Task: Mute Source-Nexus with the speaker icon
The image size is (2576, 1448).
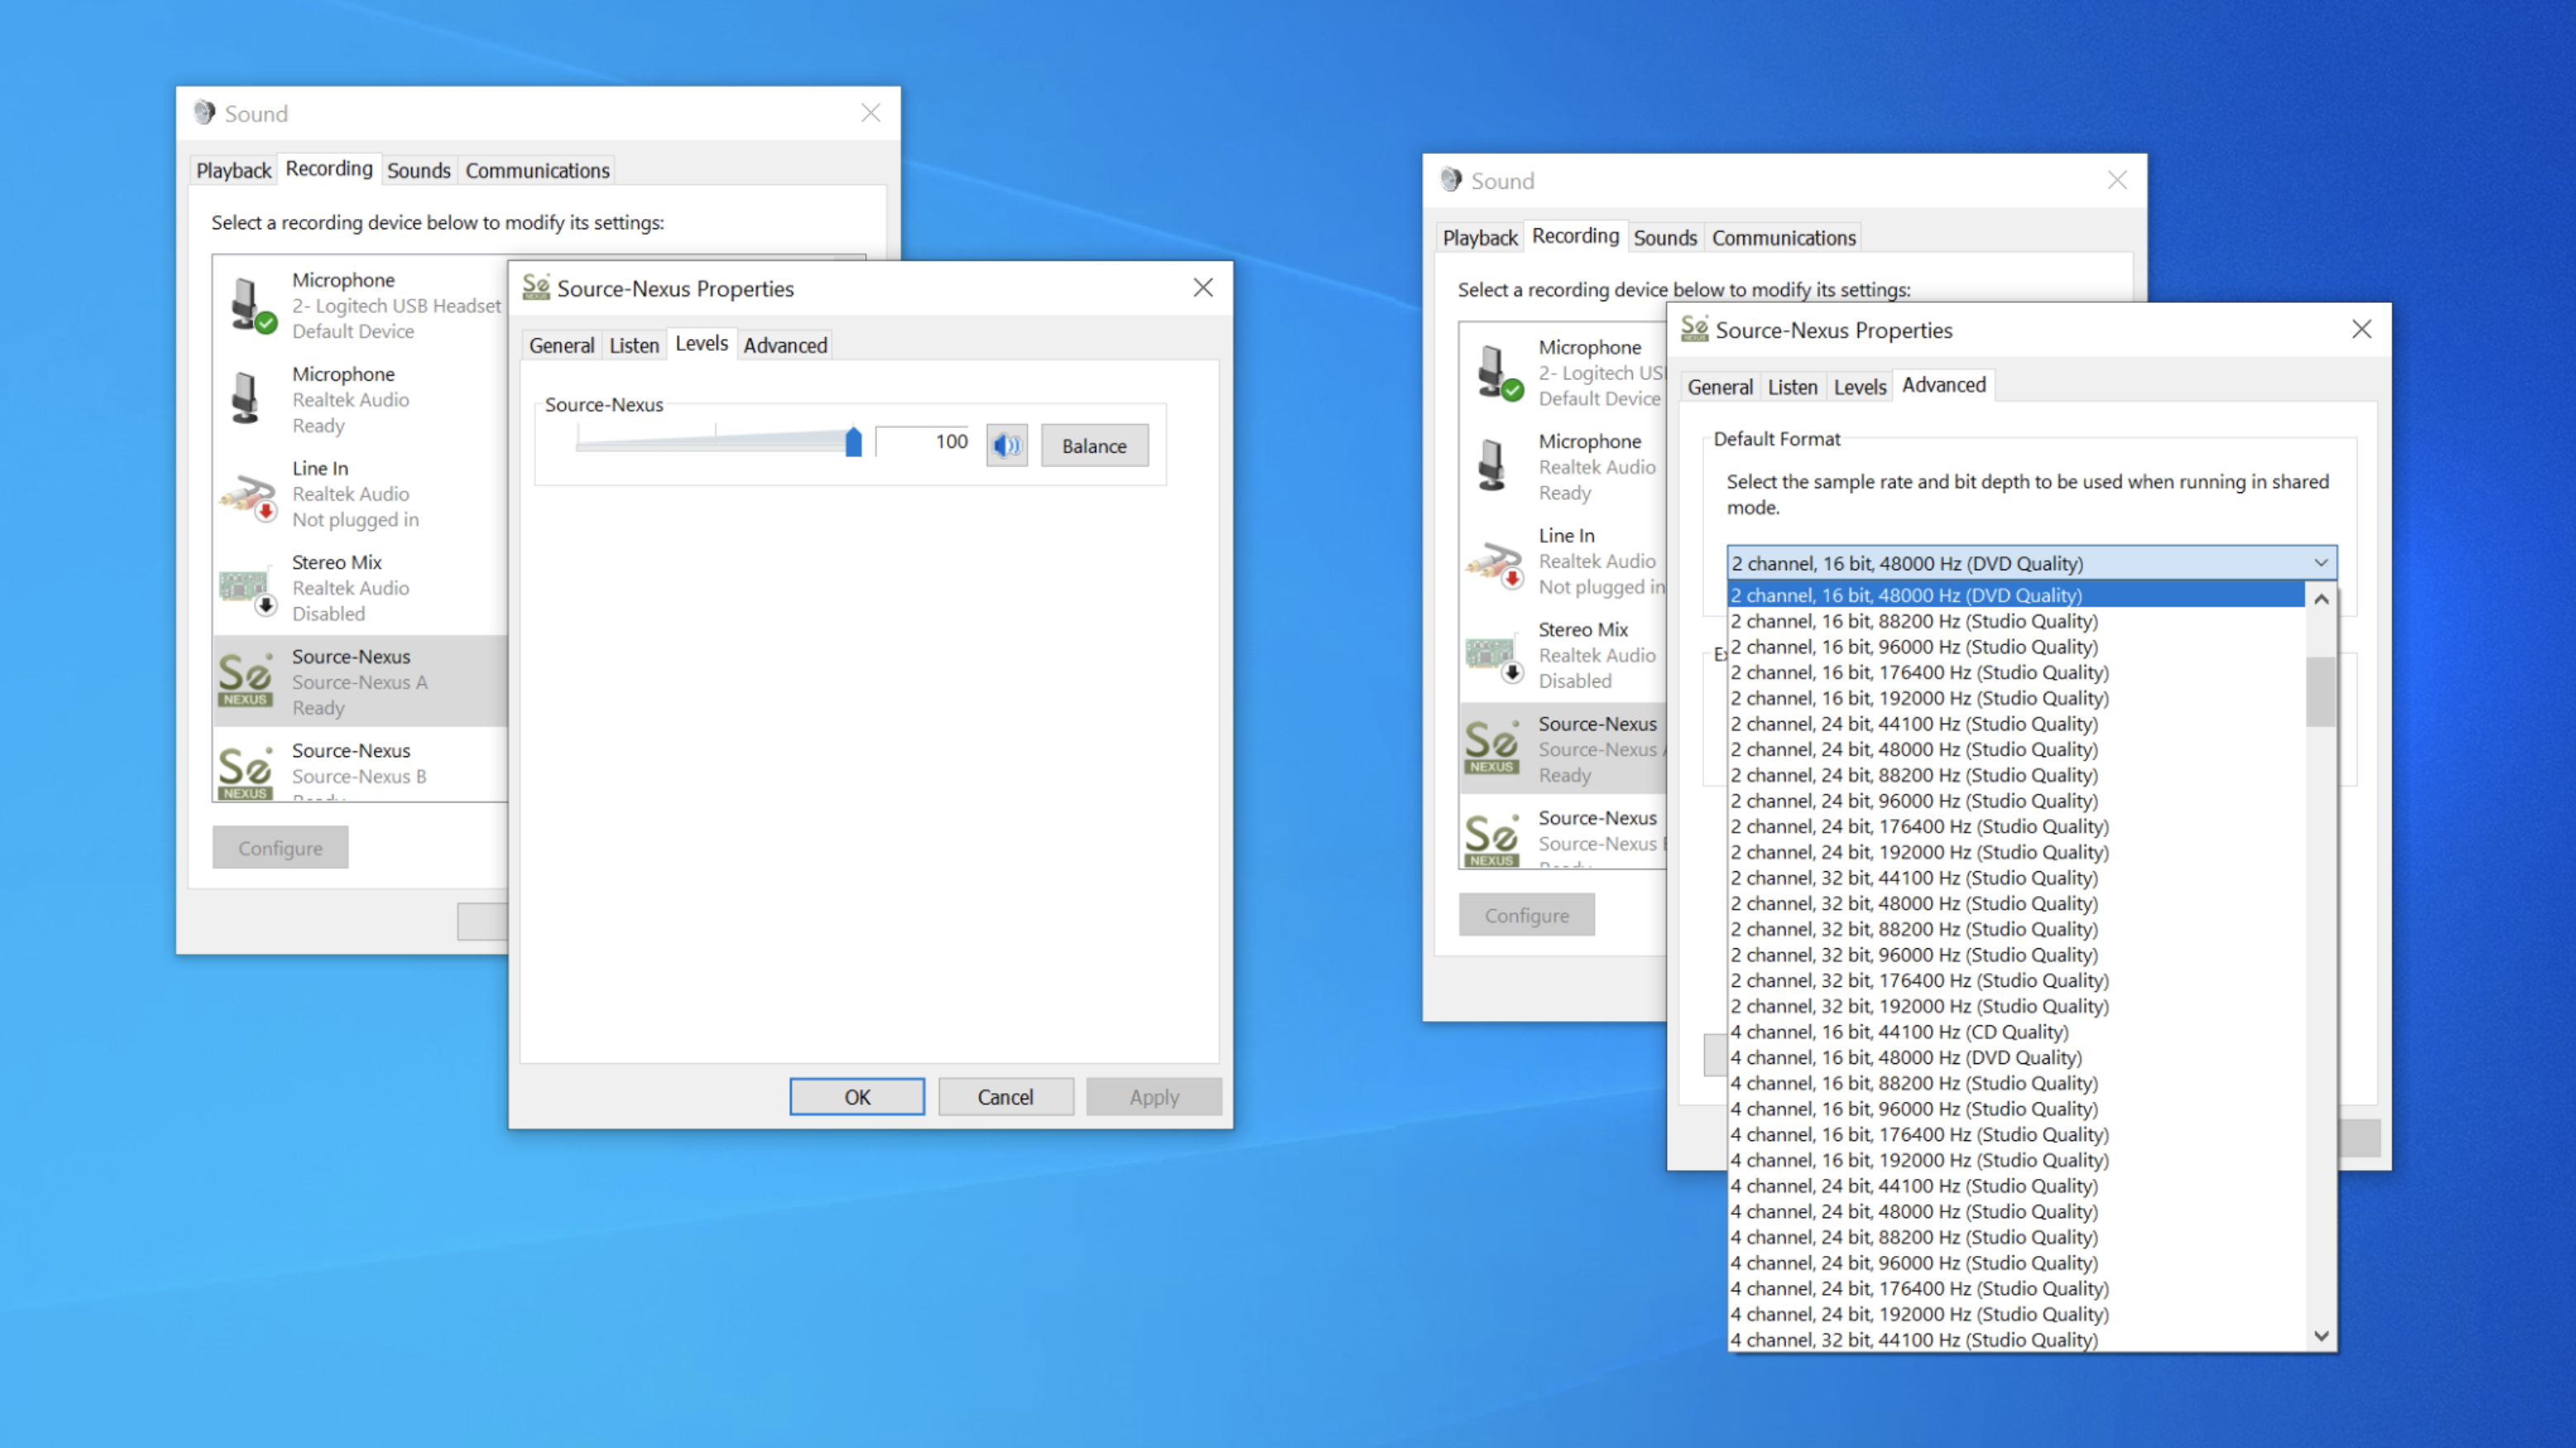Action: pyautogui.click(x=1006, y=445)
